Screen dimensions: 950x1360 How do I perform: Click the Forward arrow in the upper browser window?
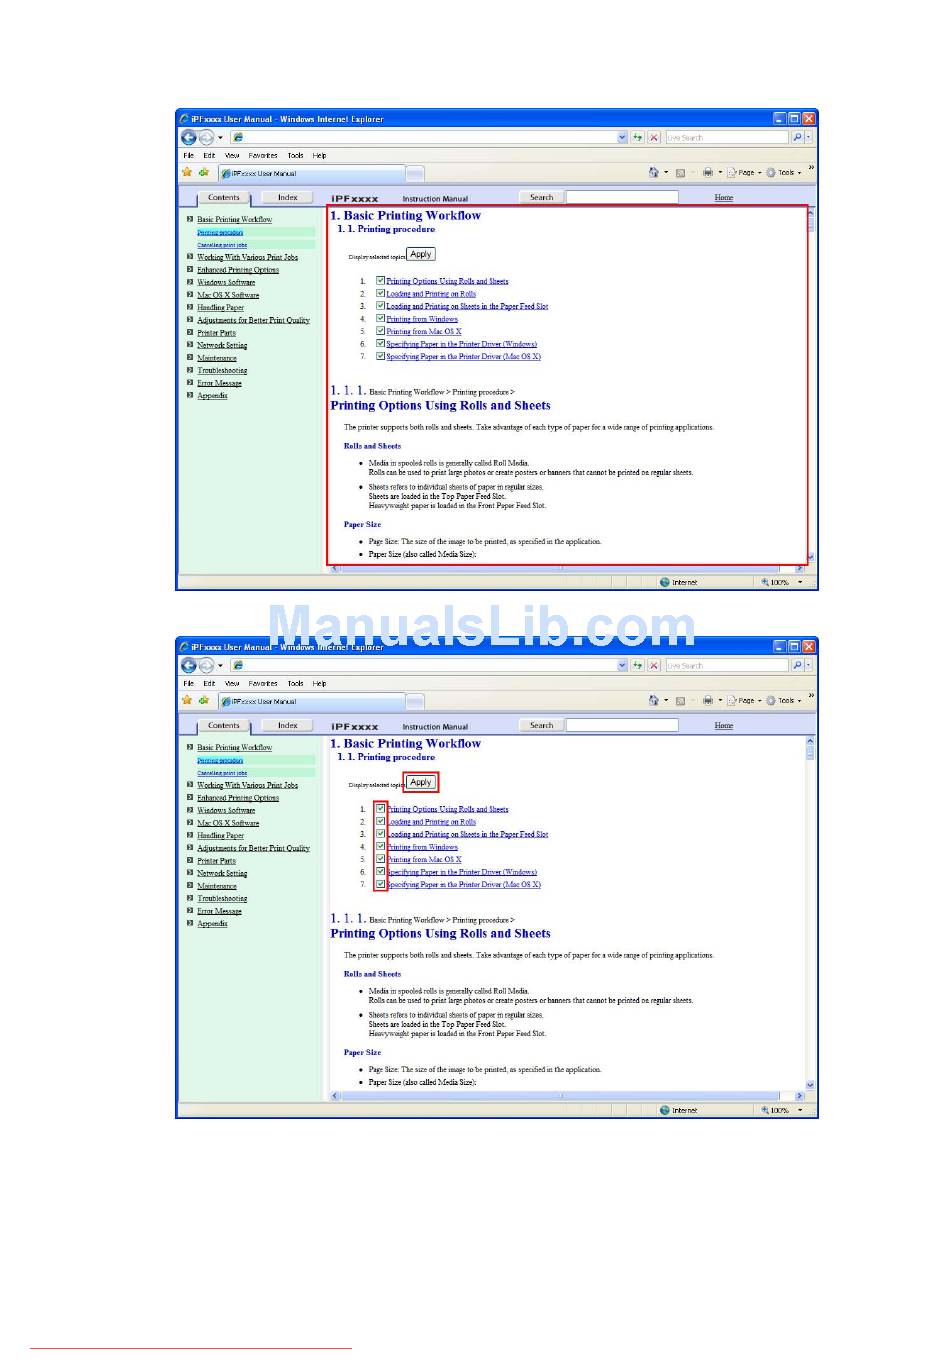pos(206,138)
